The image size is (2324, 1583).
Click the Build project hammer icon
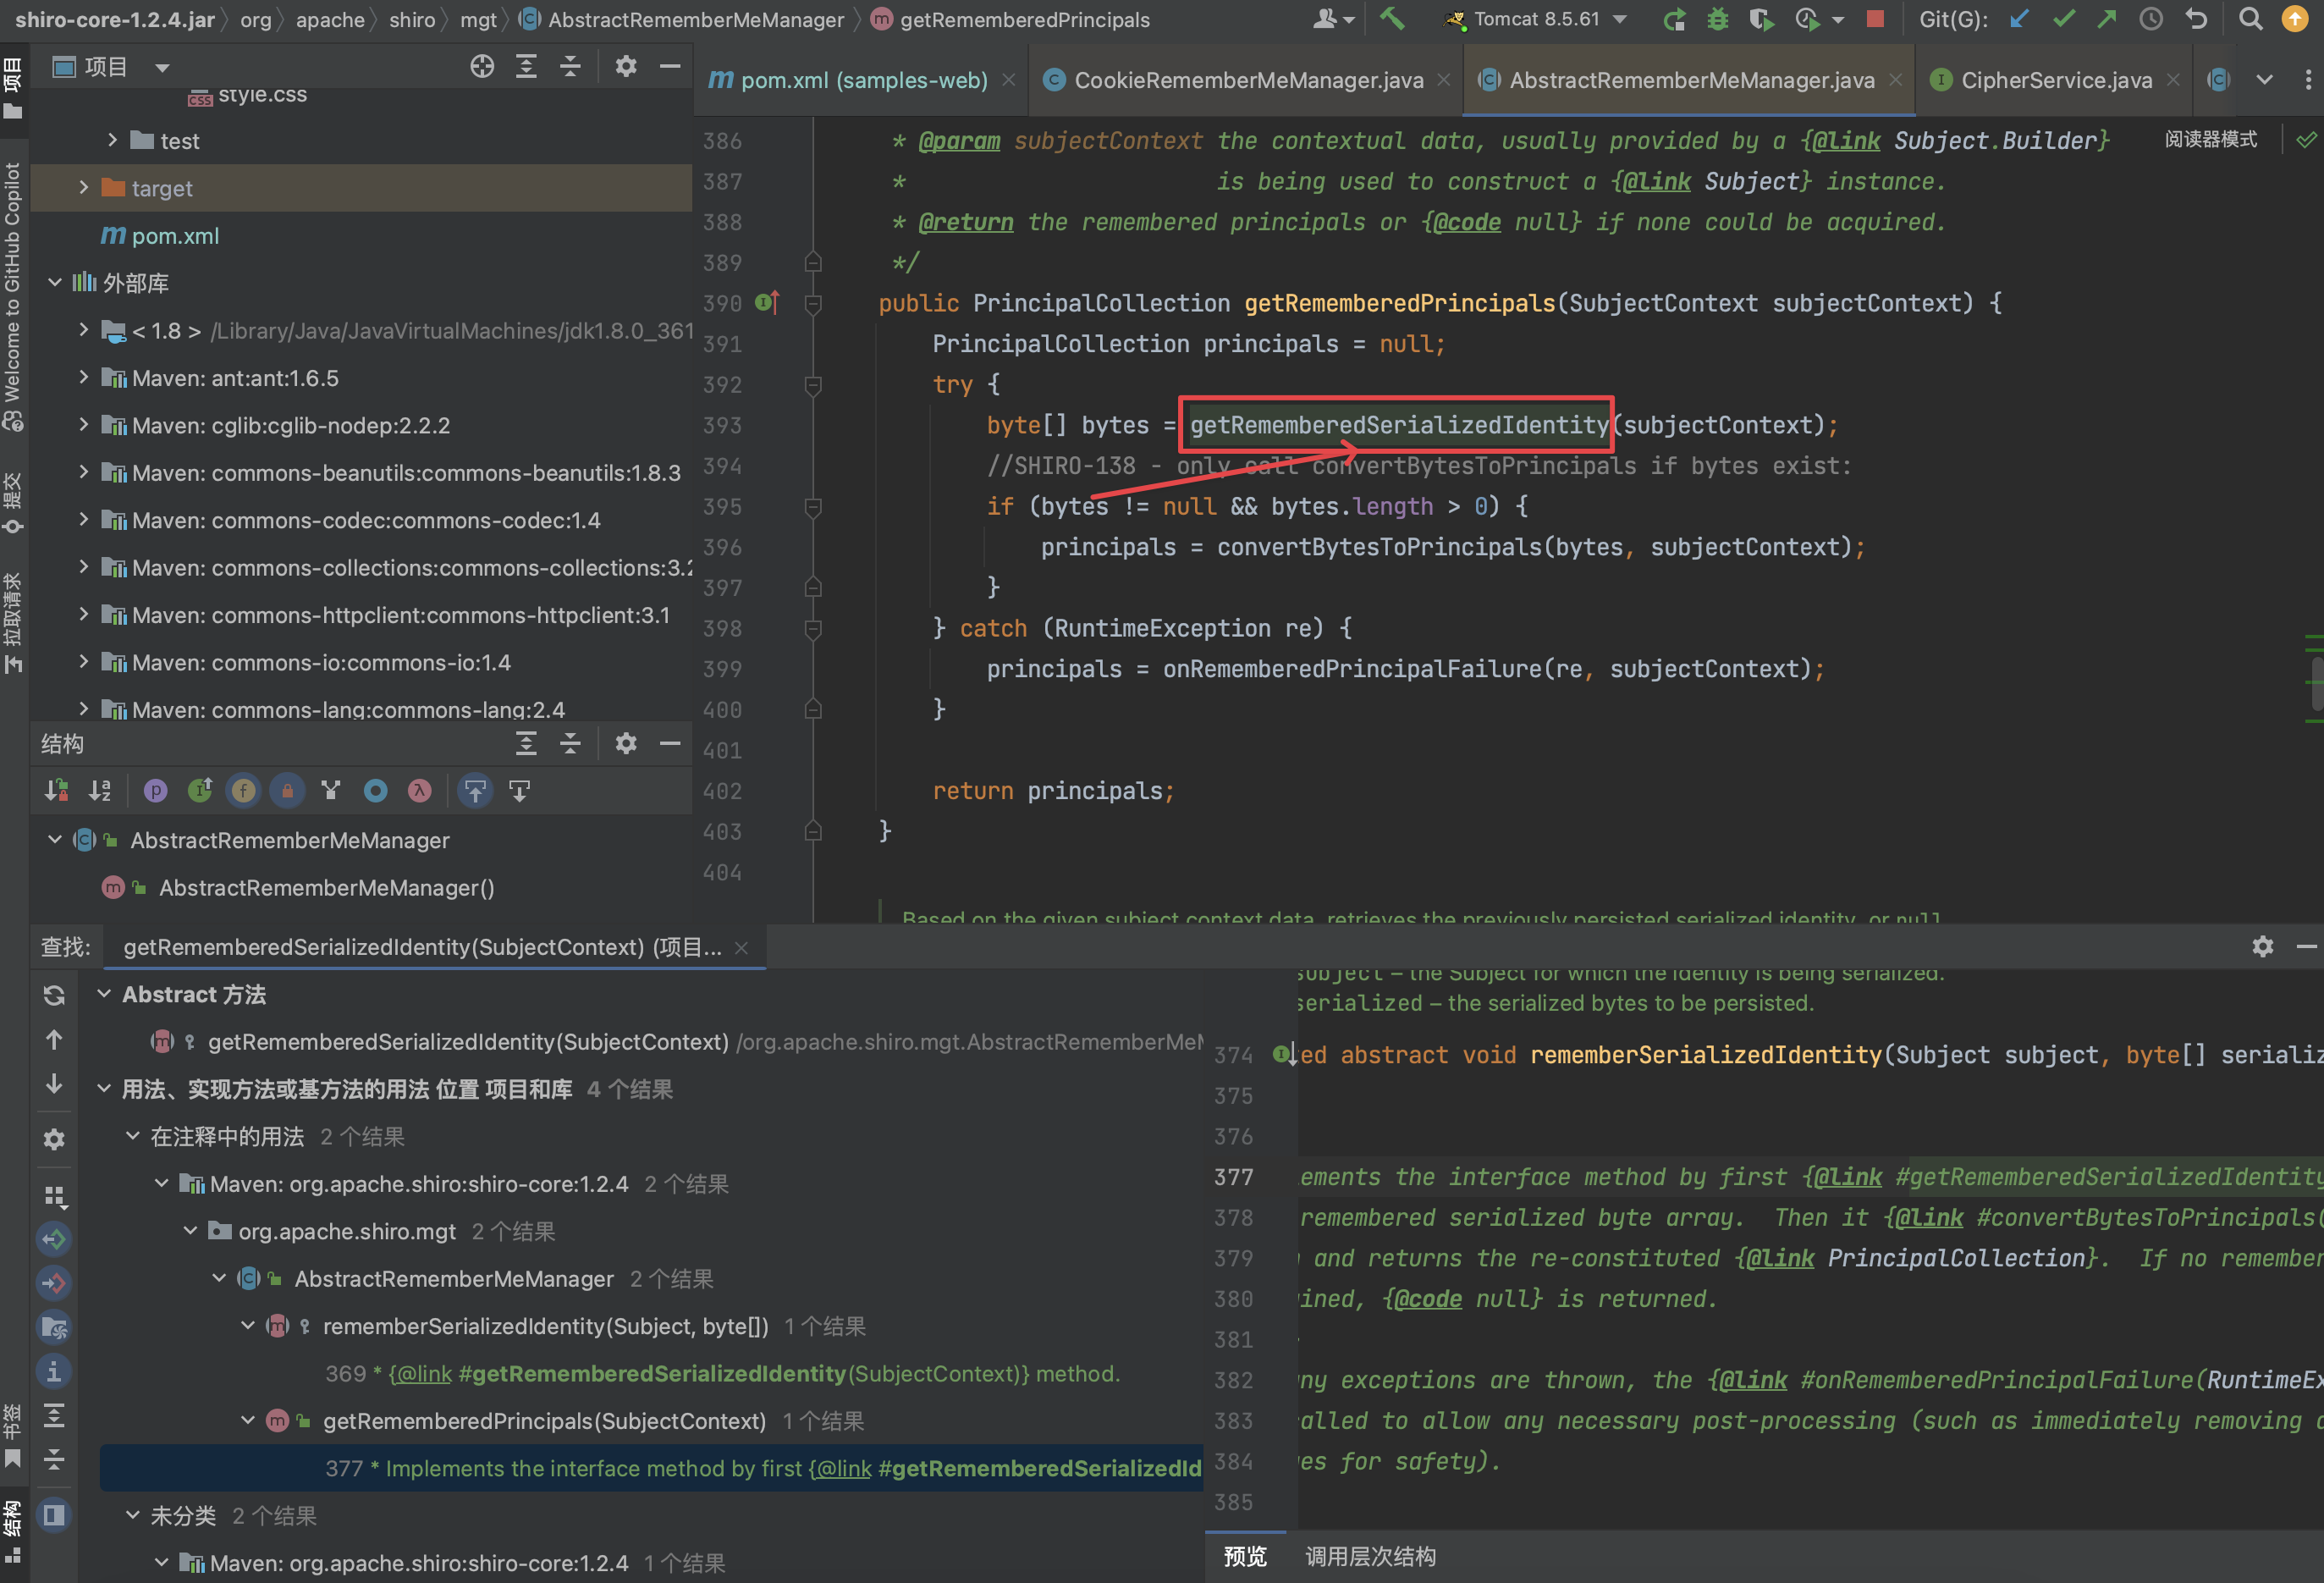click(x=1393, y=18)
